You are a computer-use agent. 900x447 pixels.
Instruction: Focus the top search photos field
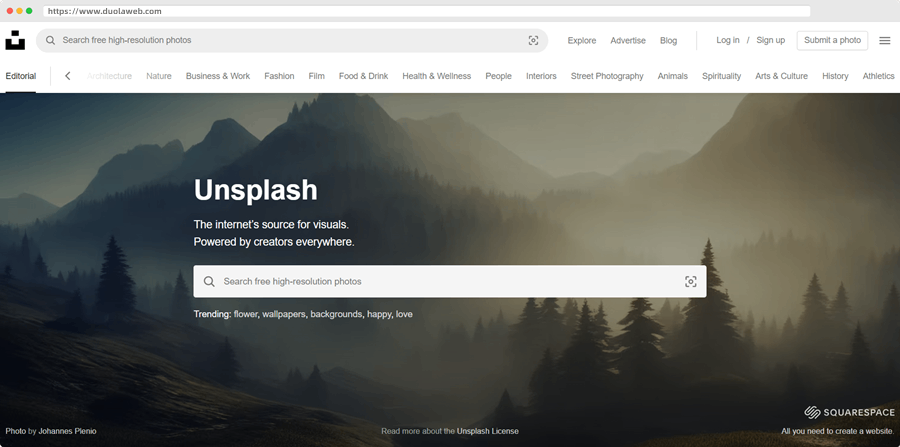point(292,40)
